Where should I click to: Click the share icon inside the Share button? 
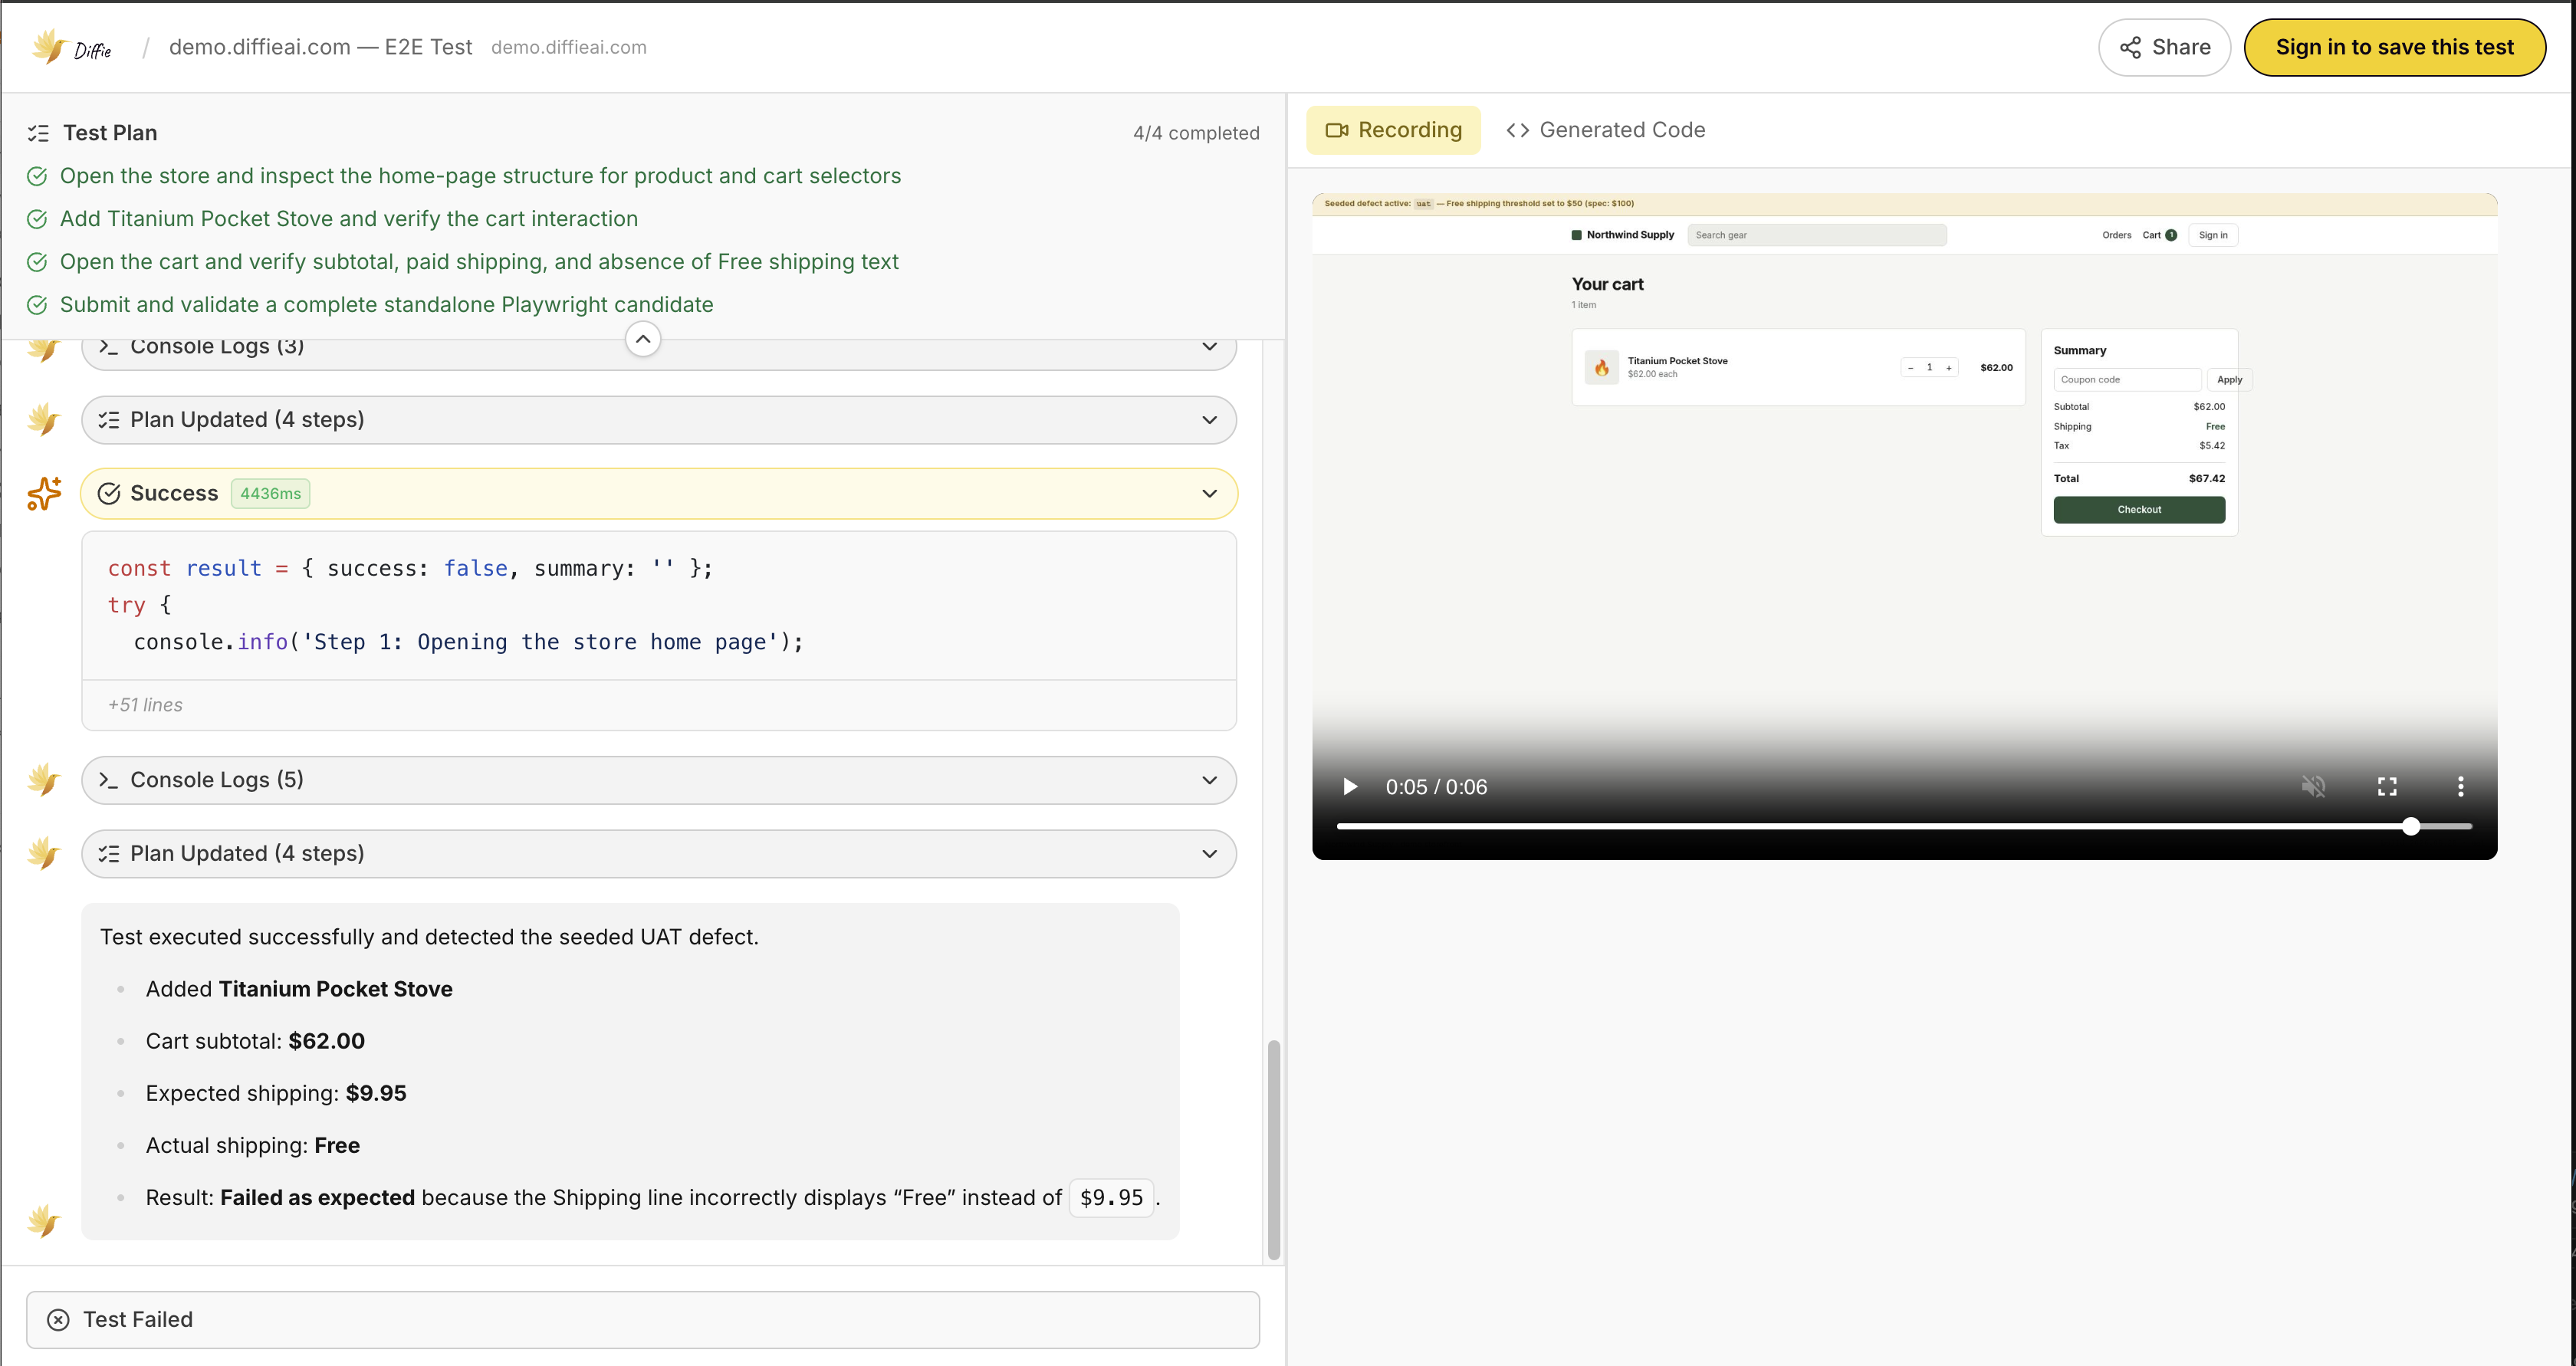click(x=2130, y=47)
